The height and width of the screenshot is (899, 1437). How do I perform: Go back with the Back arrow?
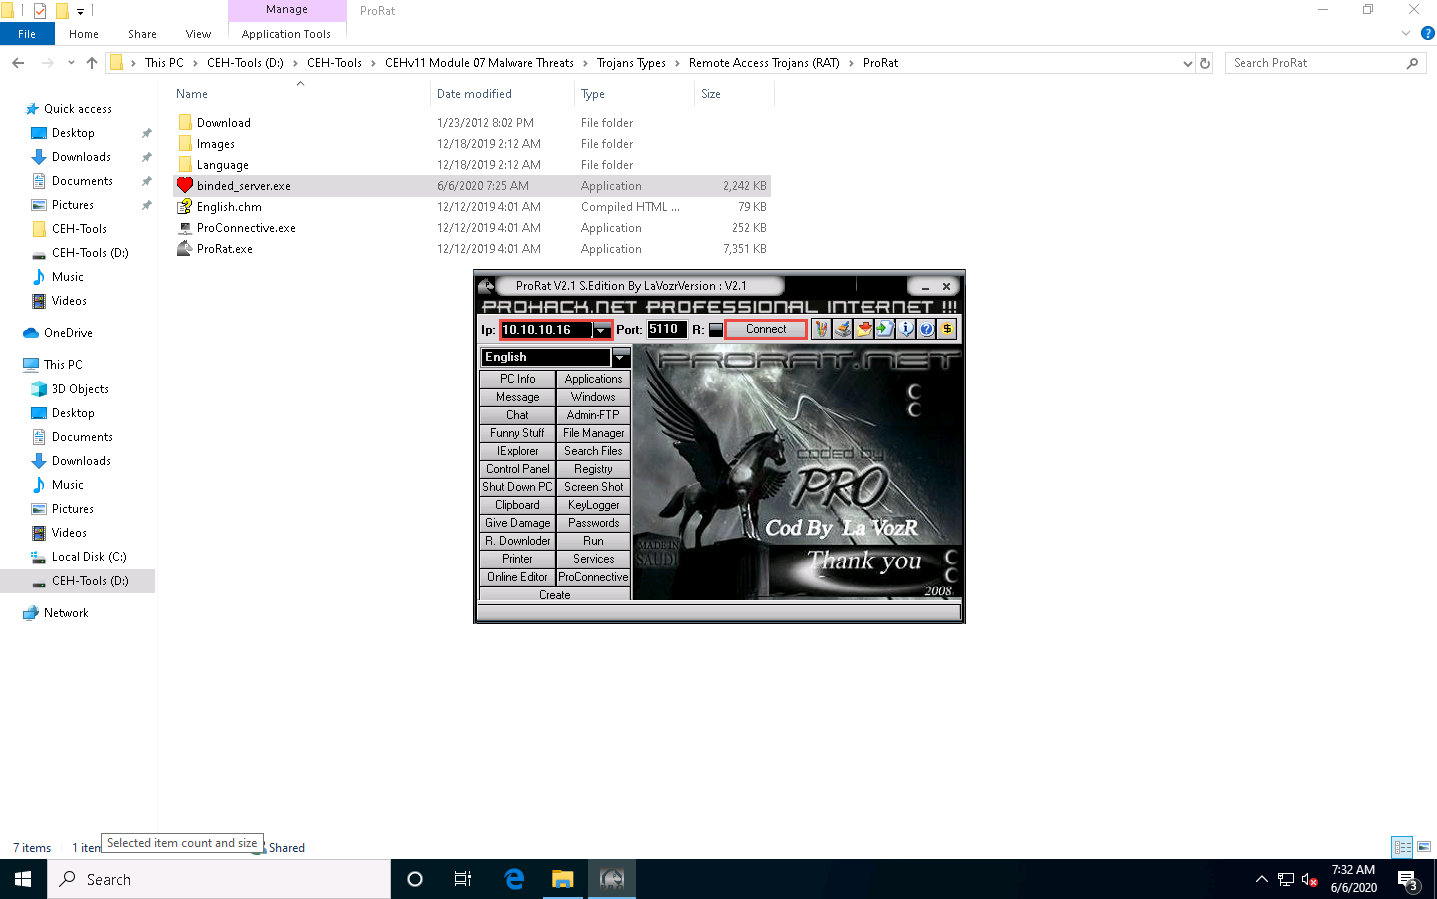(18, 63)
